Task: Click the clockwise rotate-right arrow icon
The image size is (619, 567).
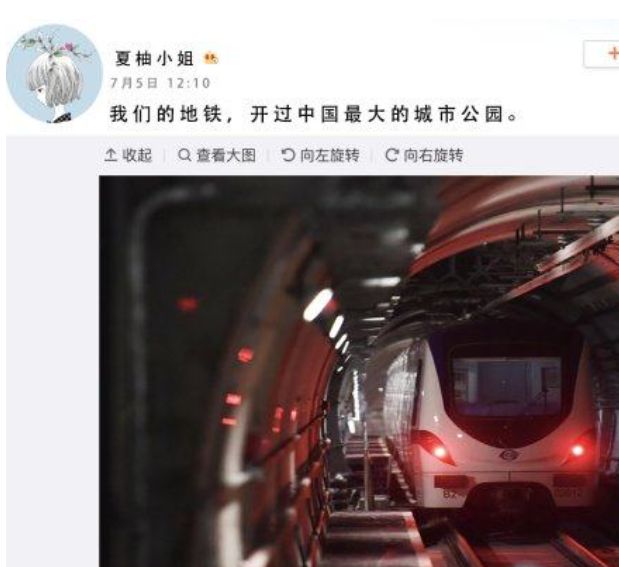Action: click(391, 155)
